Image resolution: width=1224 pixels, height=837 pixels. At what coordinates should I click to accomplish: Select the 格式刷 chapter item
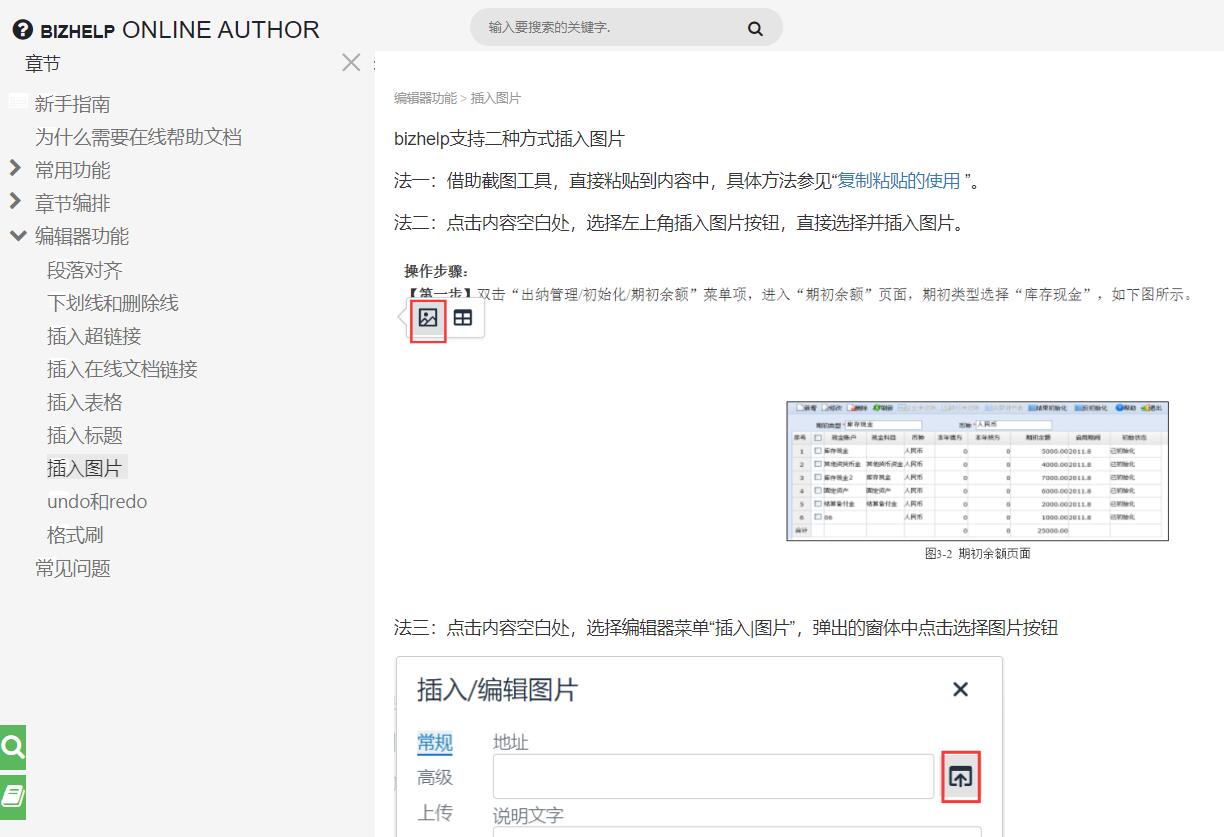77,534
